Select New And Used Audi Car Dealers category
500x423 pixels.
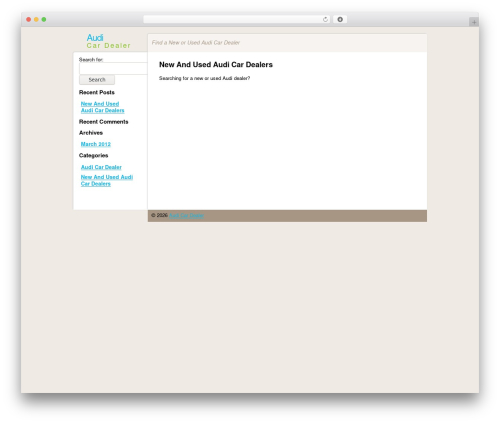coord(107,180)
